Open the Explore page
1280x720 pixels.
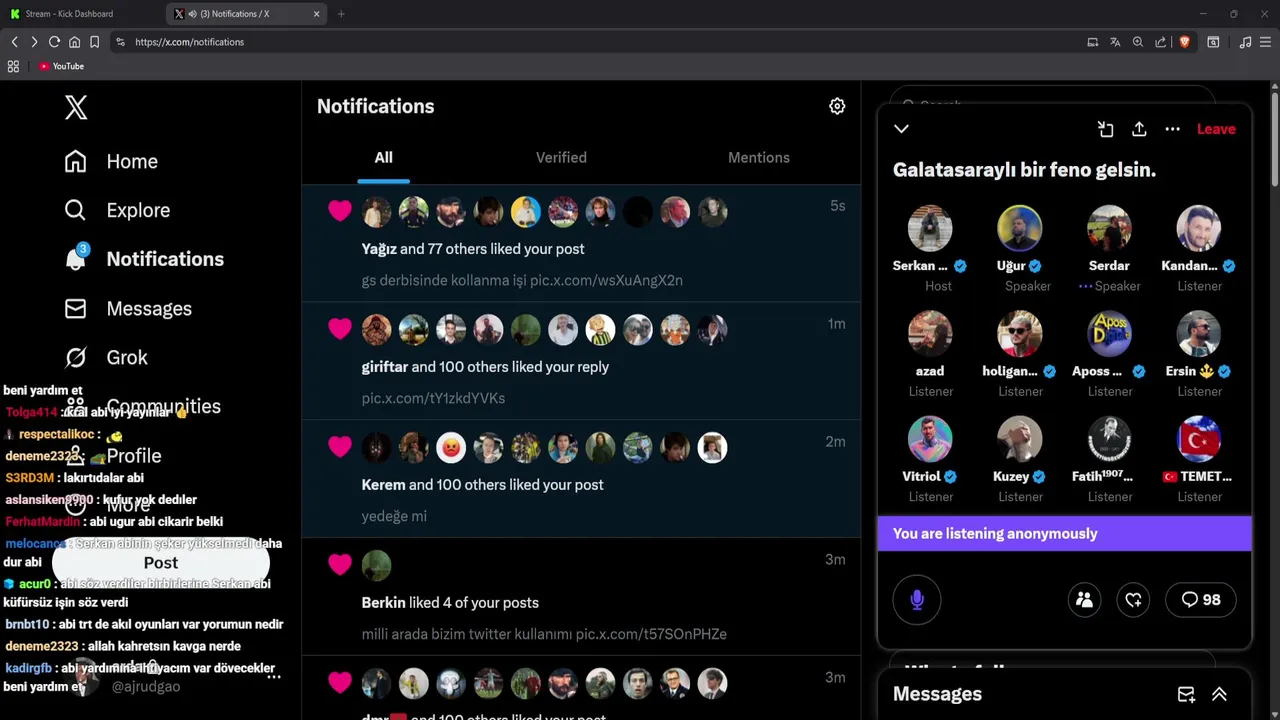pyautogui.click(x=117, y=210)
